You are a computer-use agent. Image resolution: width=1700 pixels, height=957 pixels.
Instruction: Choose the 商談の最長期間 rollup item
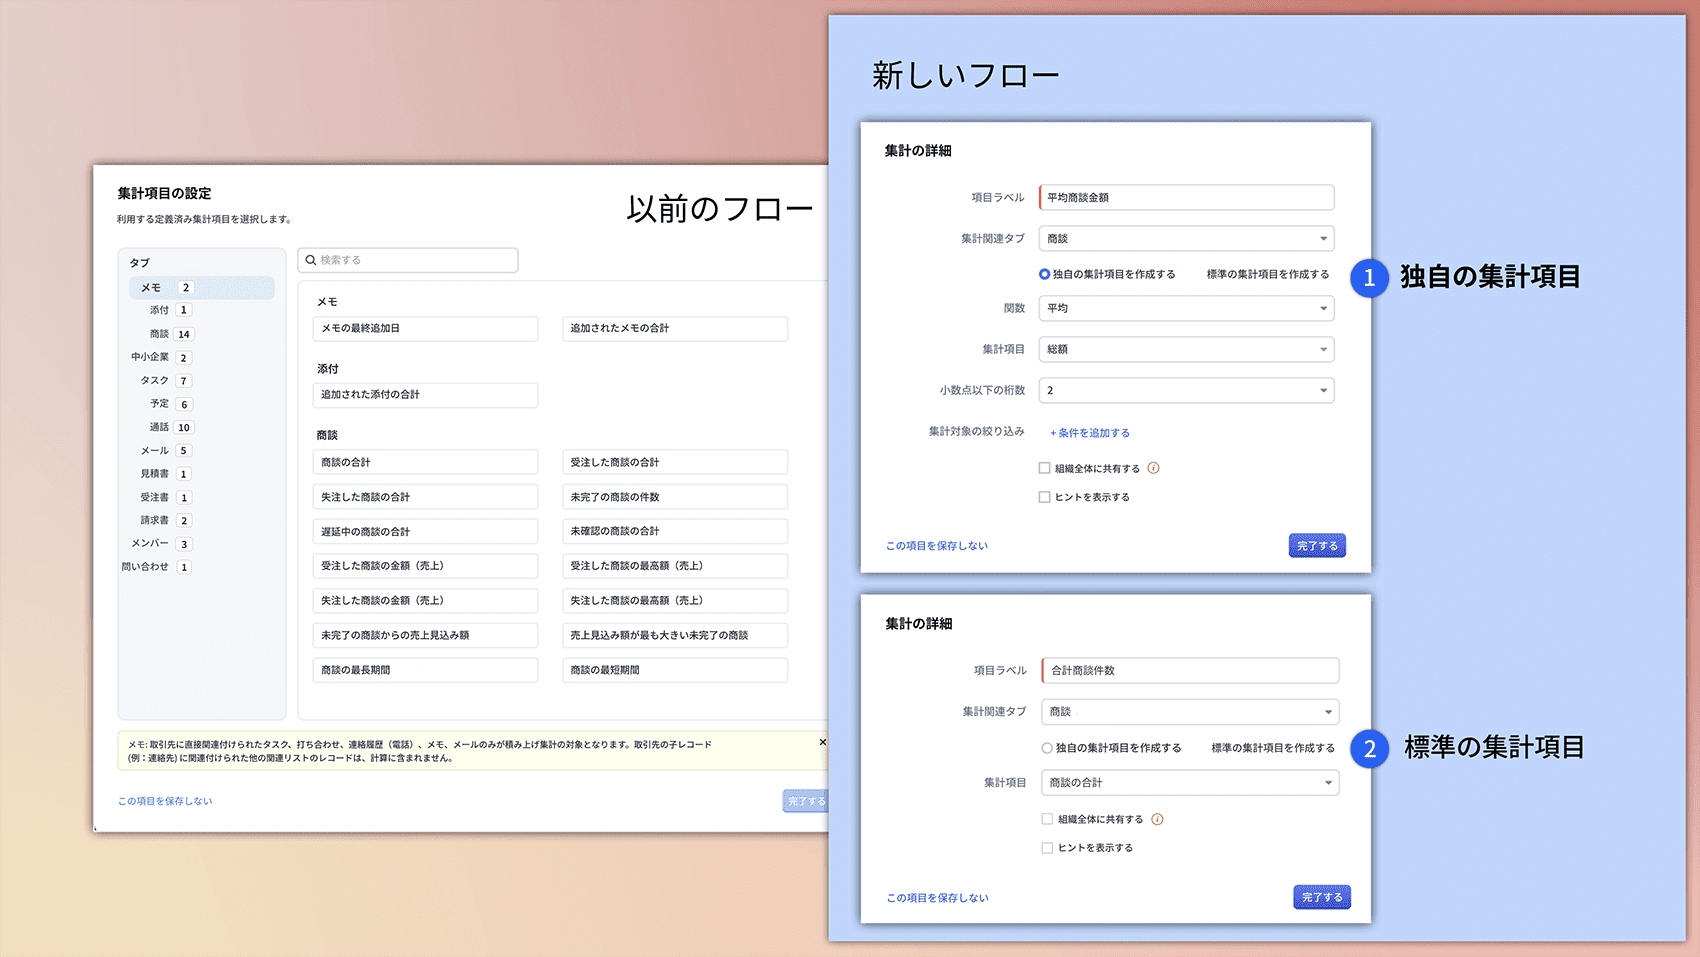pos(425,670)
